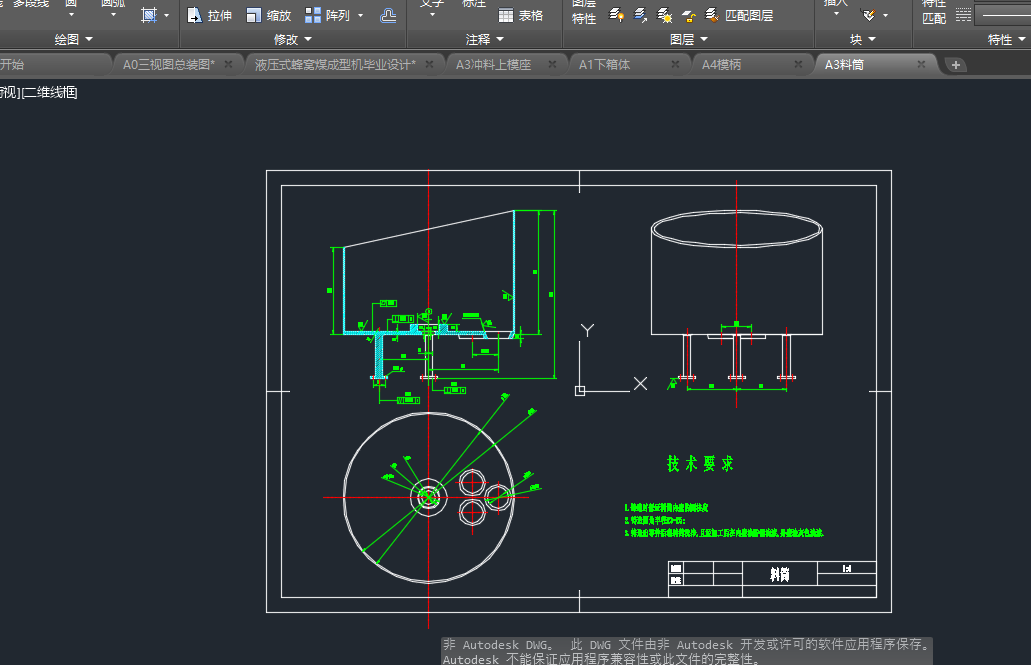Click the 技术要求 heading text in drawing

[700, 464]
